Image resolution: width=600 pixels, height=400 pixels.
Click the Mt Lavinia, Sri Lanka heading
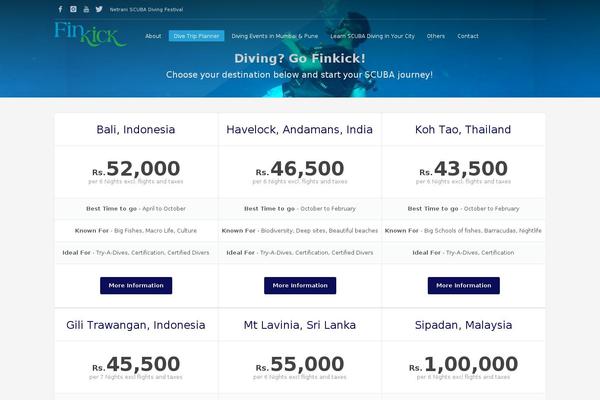coord(300,325)
